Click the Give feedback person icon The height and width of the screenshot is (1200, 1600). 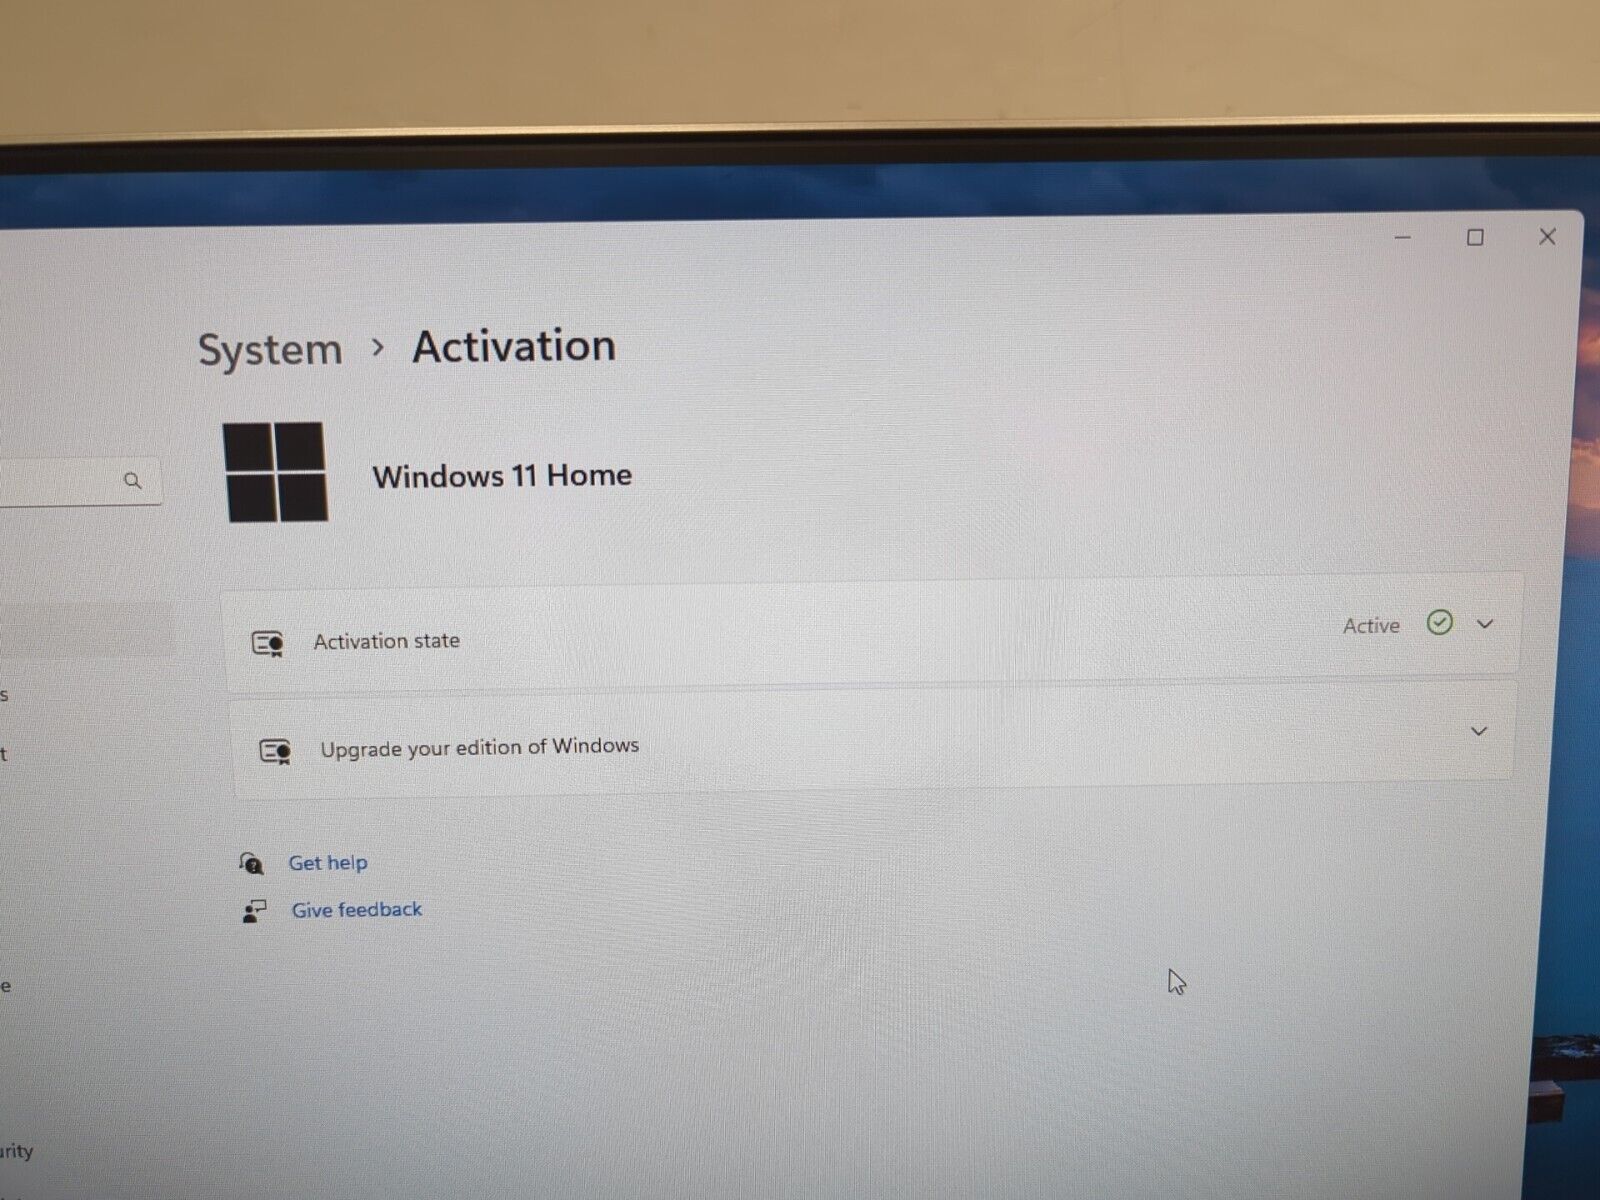click(x=254, y=911)
